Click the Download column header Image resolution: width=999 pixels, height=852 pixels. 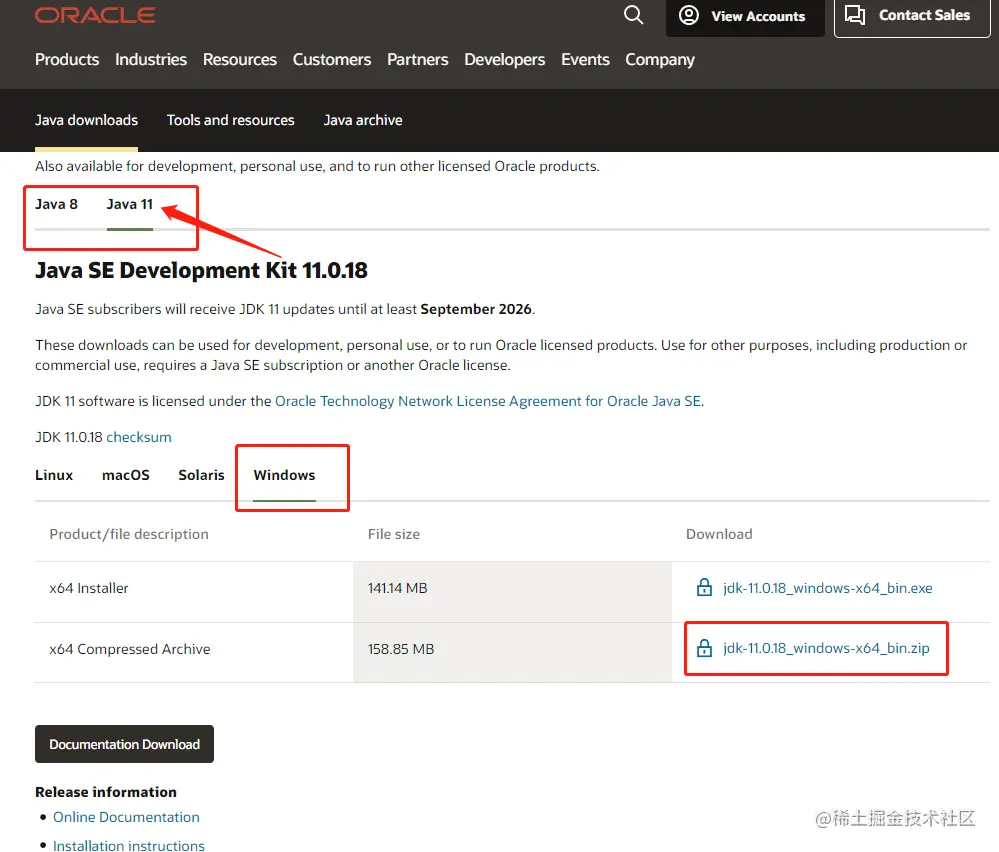(719, 534)
